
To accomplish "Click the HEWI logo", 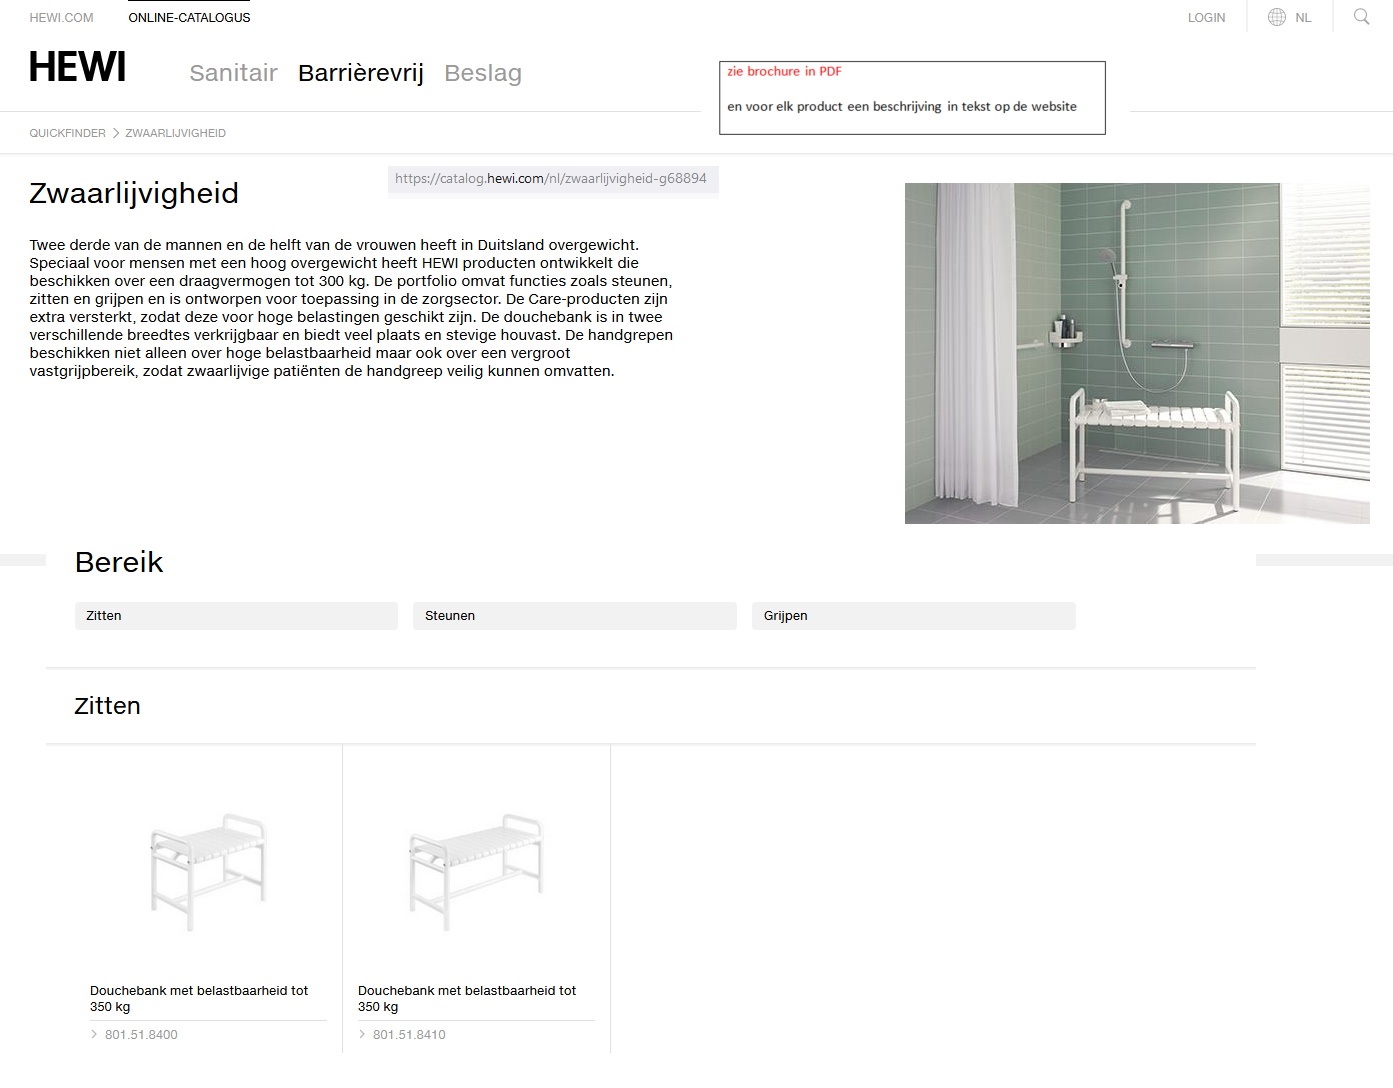I will (78, 68).
